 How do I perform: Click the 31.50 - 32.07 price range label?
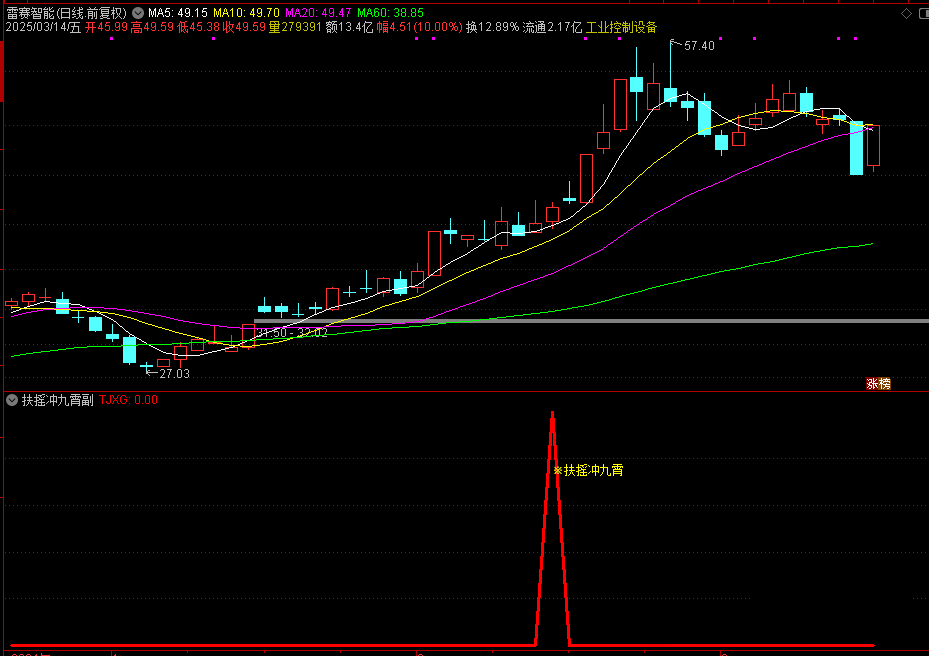coord(292,332)
